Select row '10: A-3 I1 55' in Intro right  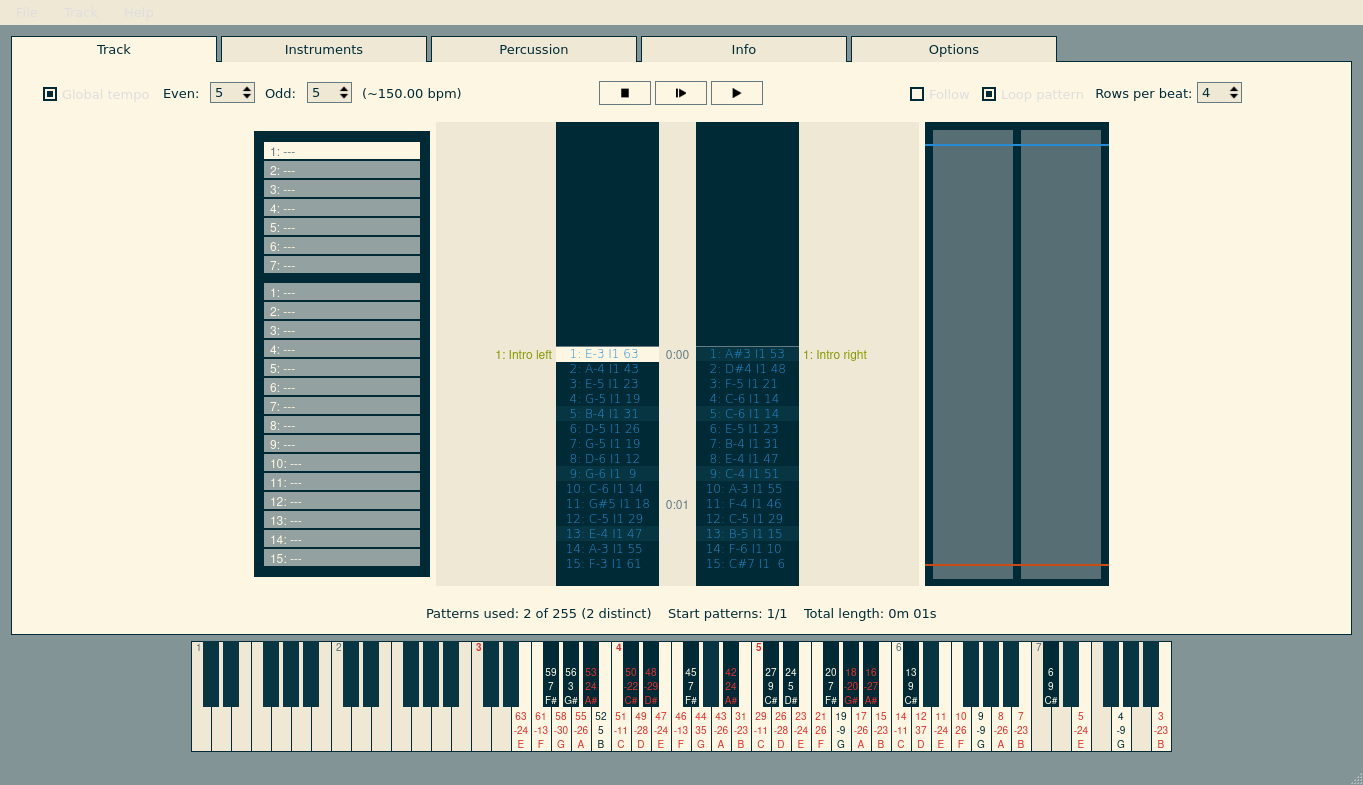[747, 489]
